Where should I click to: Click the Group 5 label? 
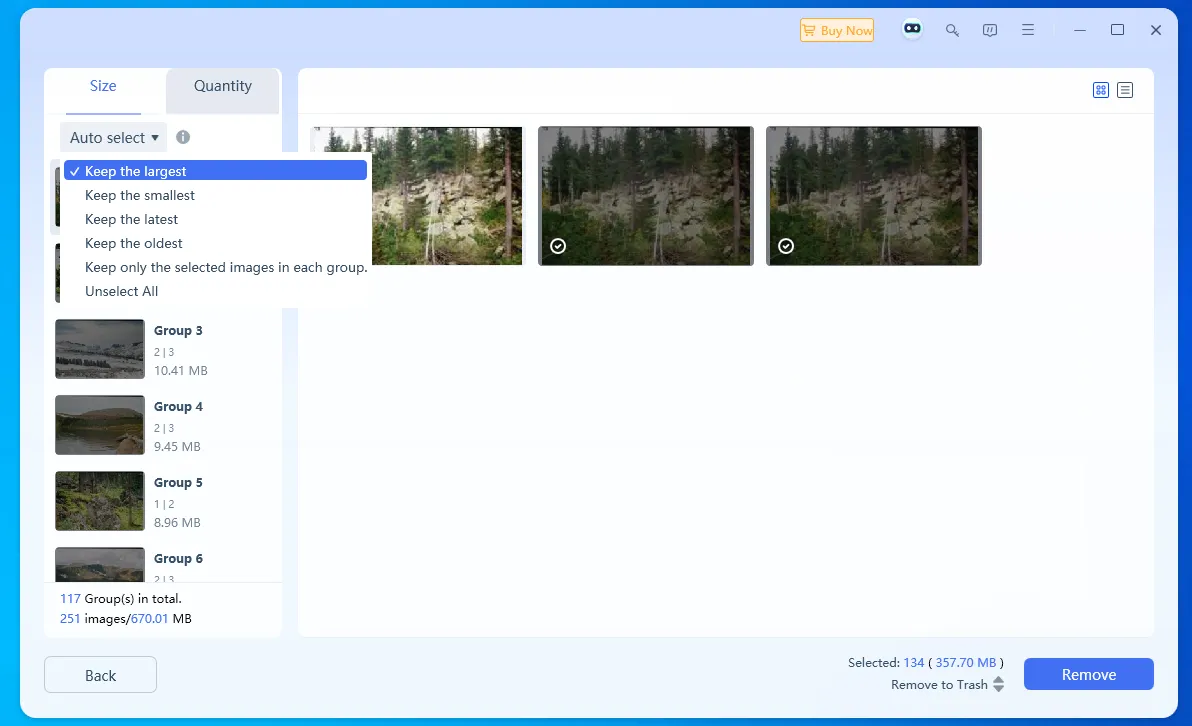coord(178,483)
